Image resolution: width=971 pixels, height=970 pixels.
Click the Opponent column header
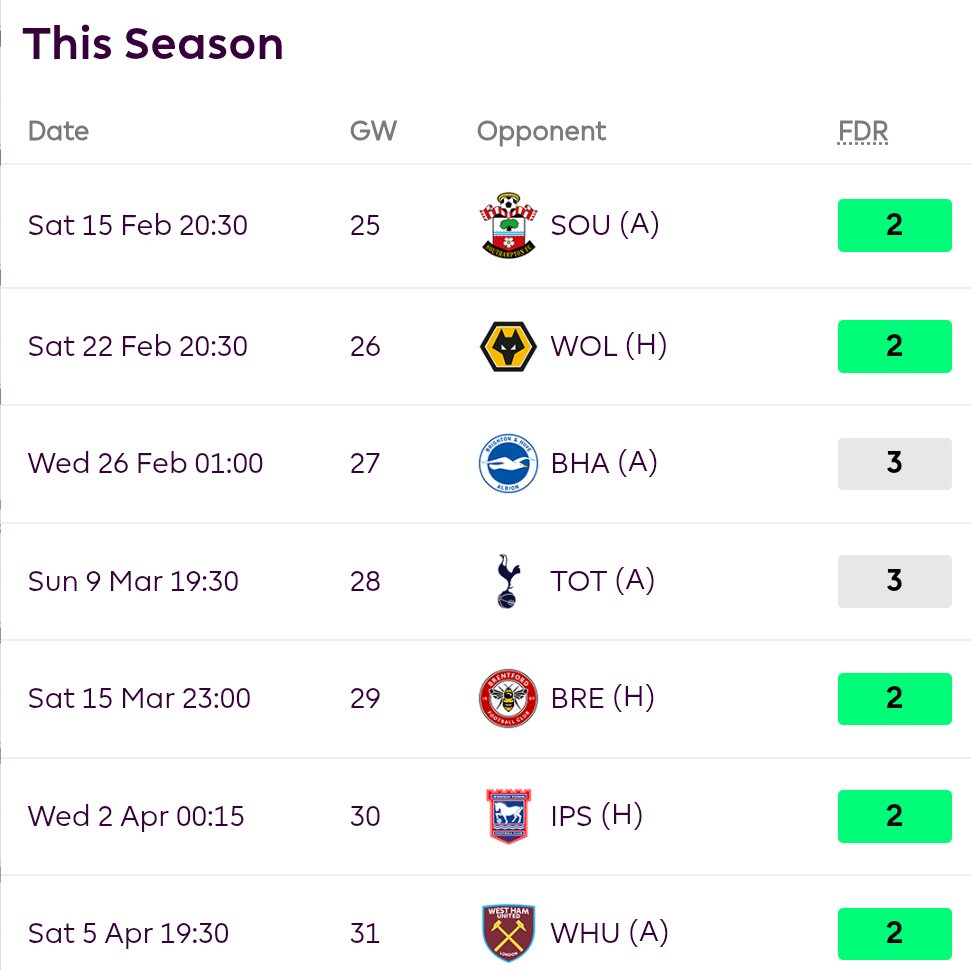coord(541,131)
